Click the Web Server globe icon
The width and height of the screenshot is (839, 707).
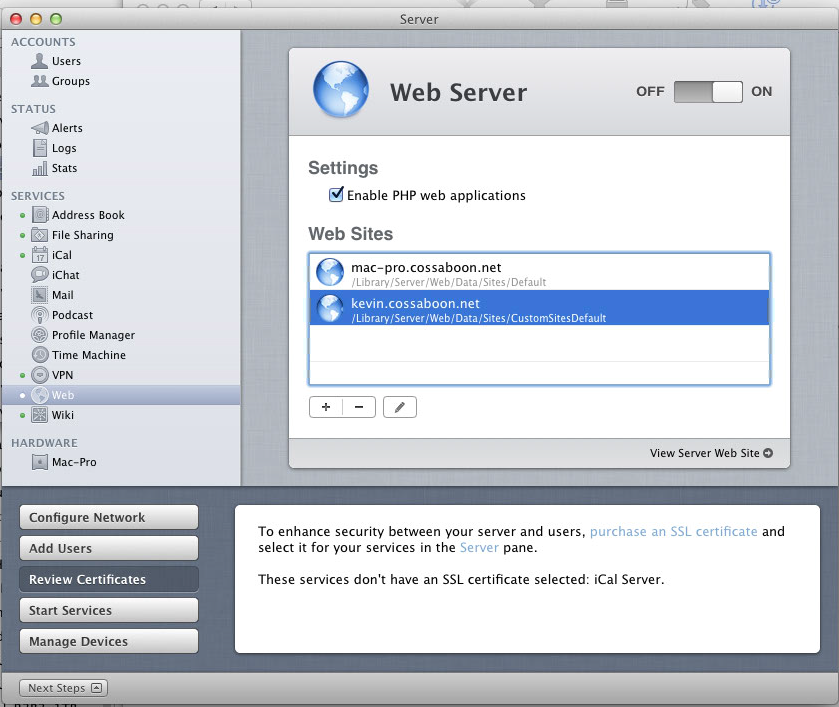click(340, 91)
